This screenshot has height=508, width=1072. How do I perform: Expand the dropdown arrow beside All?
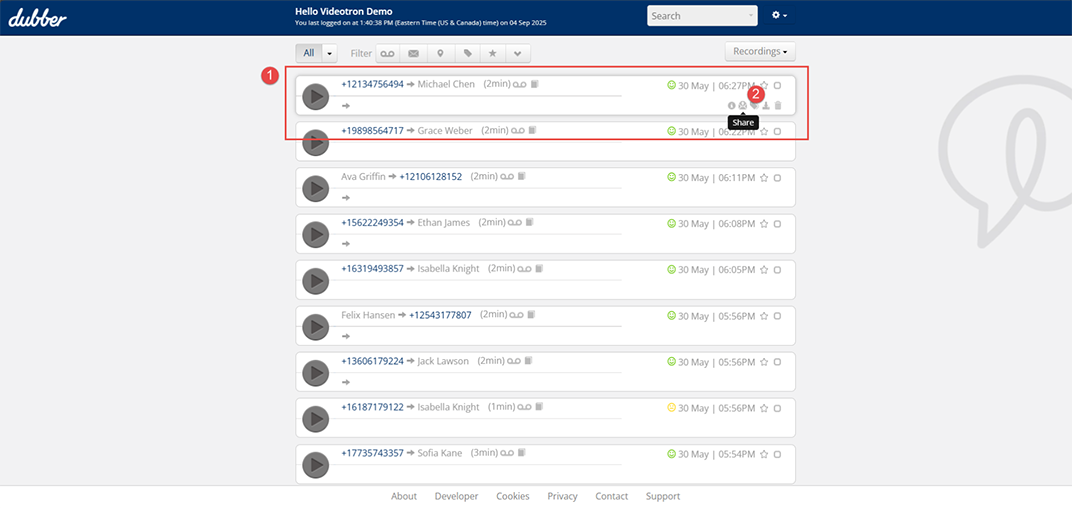click(330, 53)
